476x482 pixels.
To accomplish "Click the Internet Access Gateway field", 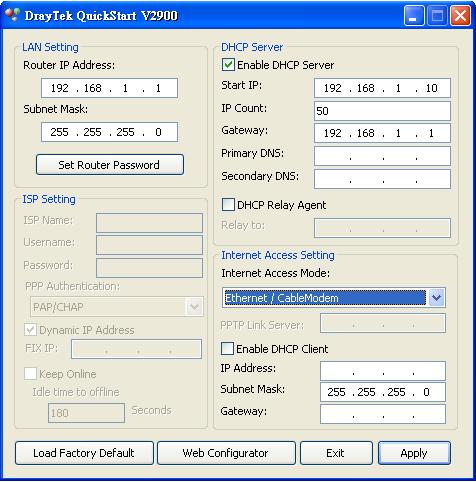I will [x=383, y=414].
